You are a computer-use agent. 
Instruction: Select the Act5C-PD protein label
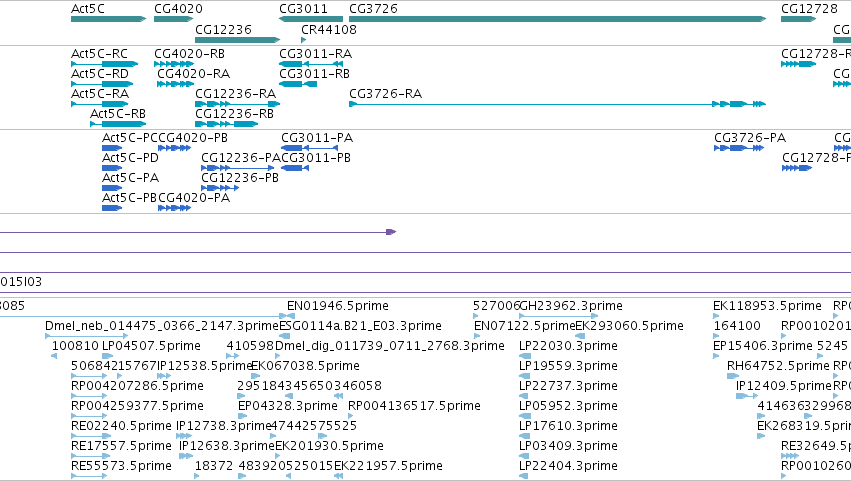pyautogui.click(x=130, y=157)
